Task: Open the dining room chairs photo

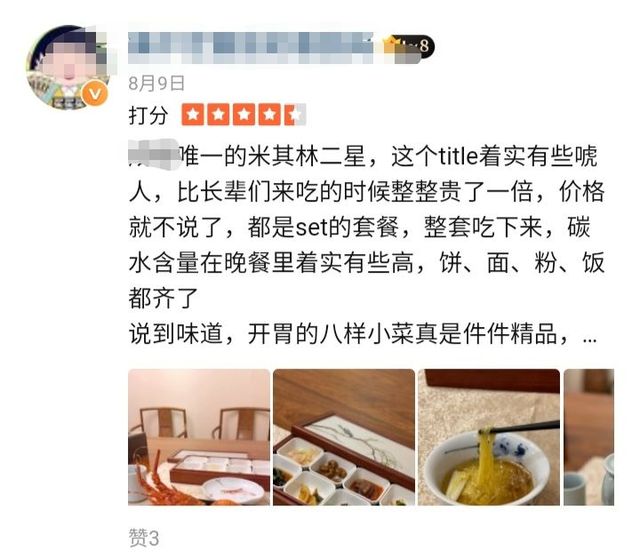Action: point(199,437)
